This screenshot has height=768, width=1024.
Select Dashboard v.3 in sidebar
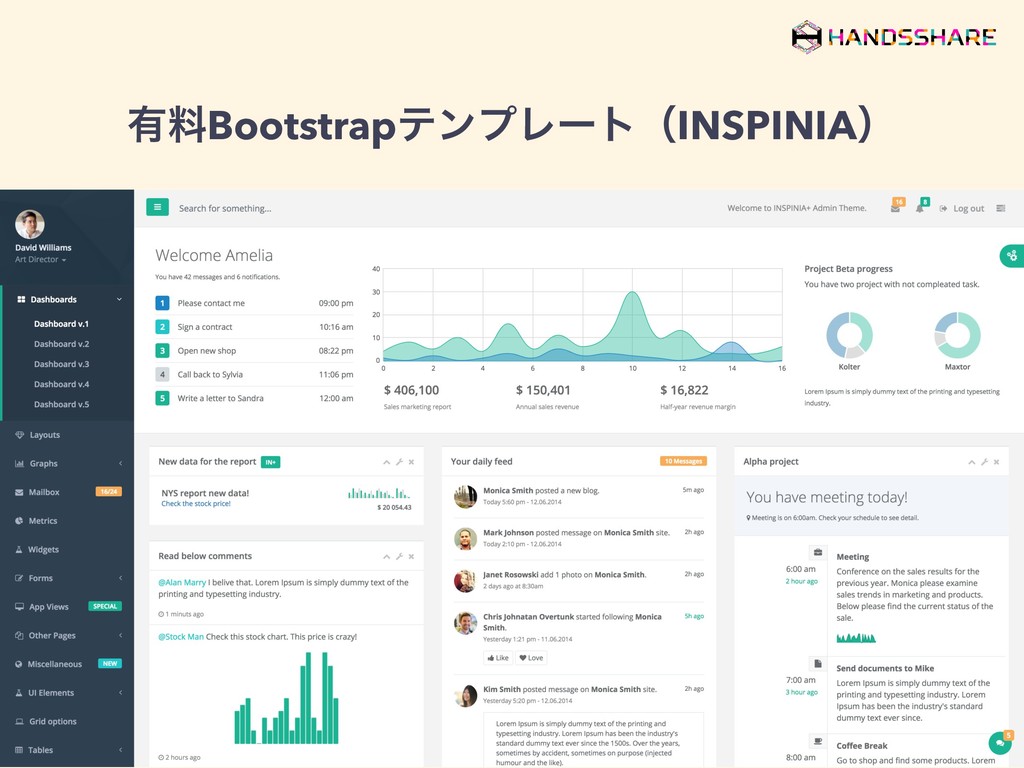[61, 364]
